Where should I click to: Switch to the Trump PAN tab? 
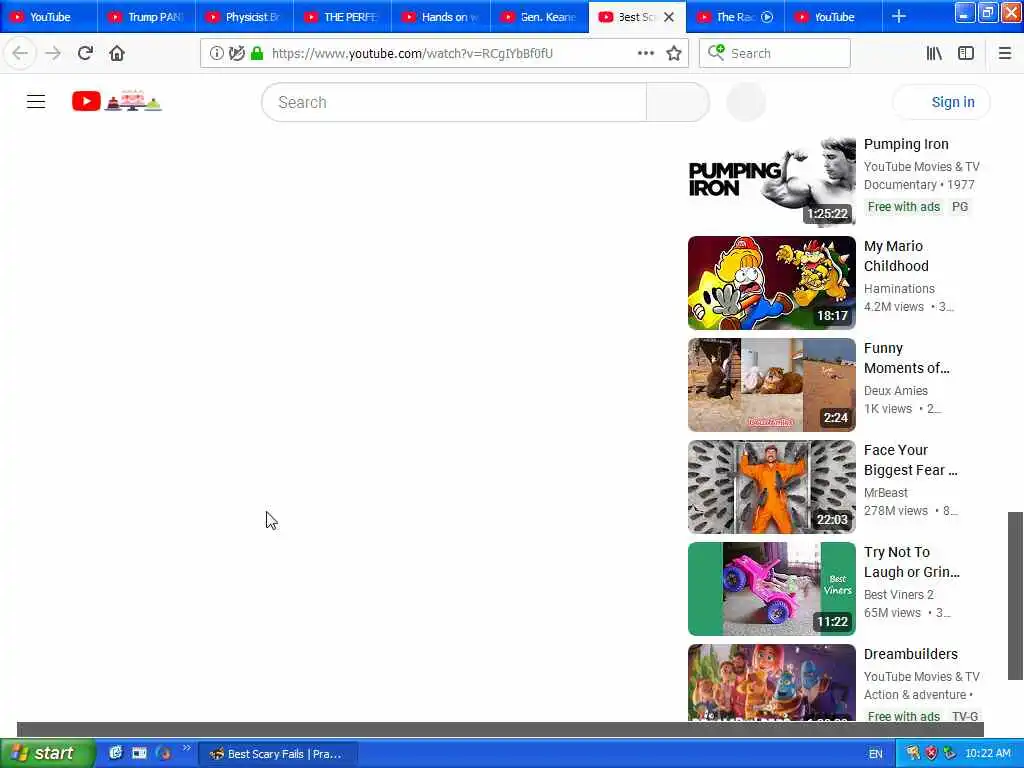click(x=147, y=17)
